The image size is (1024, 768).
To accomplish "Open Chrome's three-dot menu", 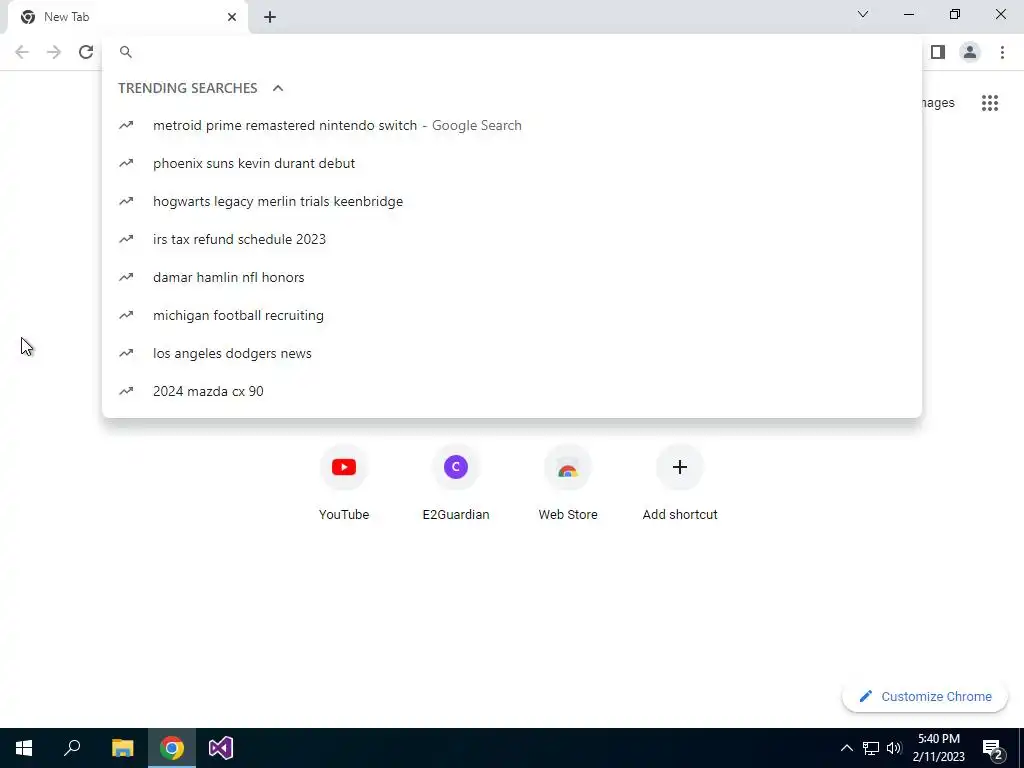I will (1002, 52).
